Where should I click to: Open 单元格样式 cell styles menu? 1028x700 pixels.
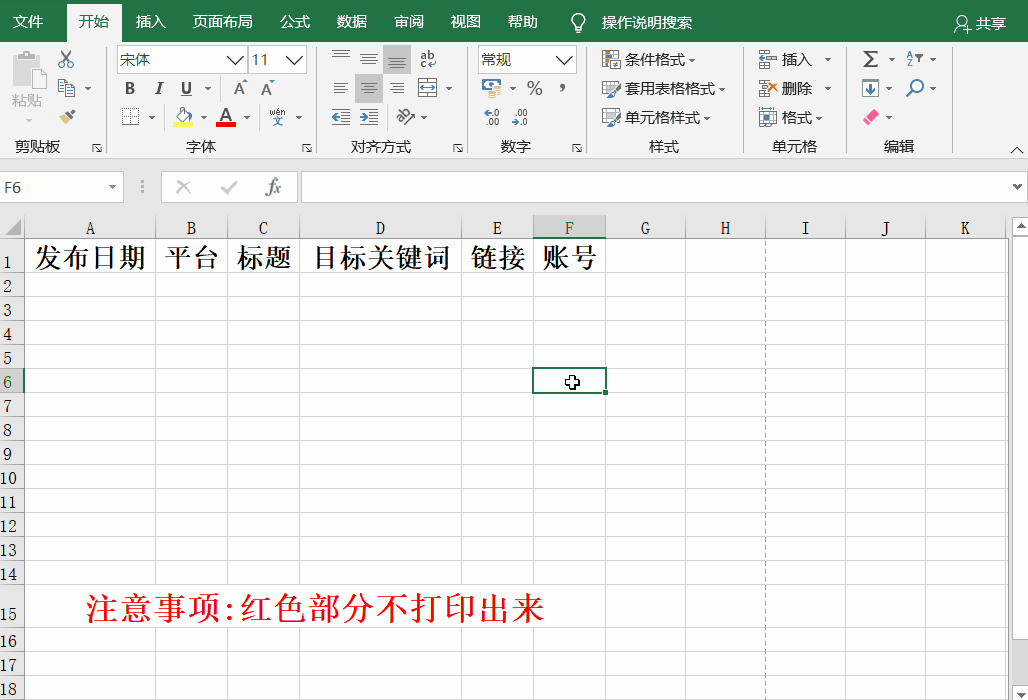[656, 117]
